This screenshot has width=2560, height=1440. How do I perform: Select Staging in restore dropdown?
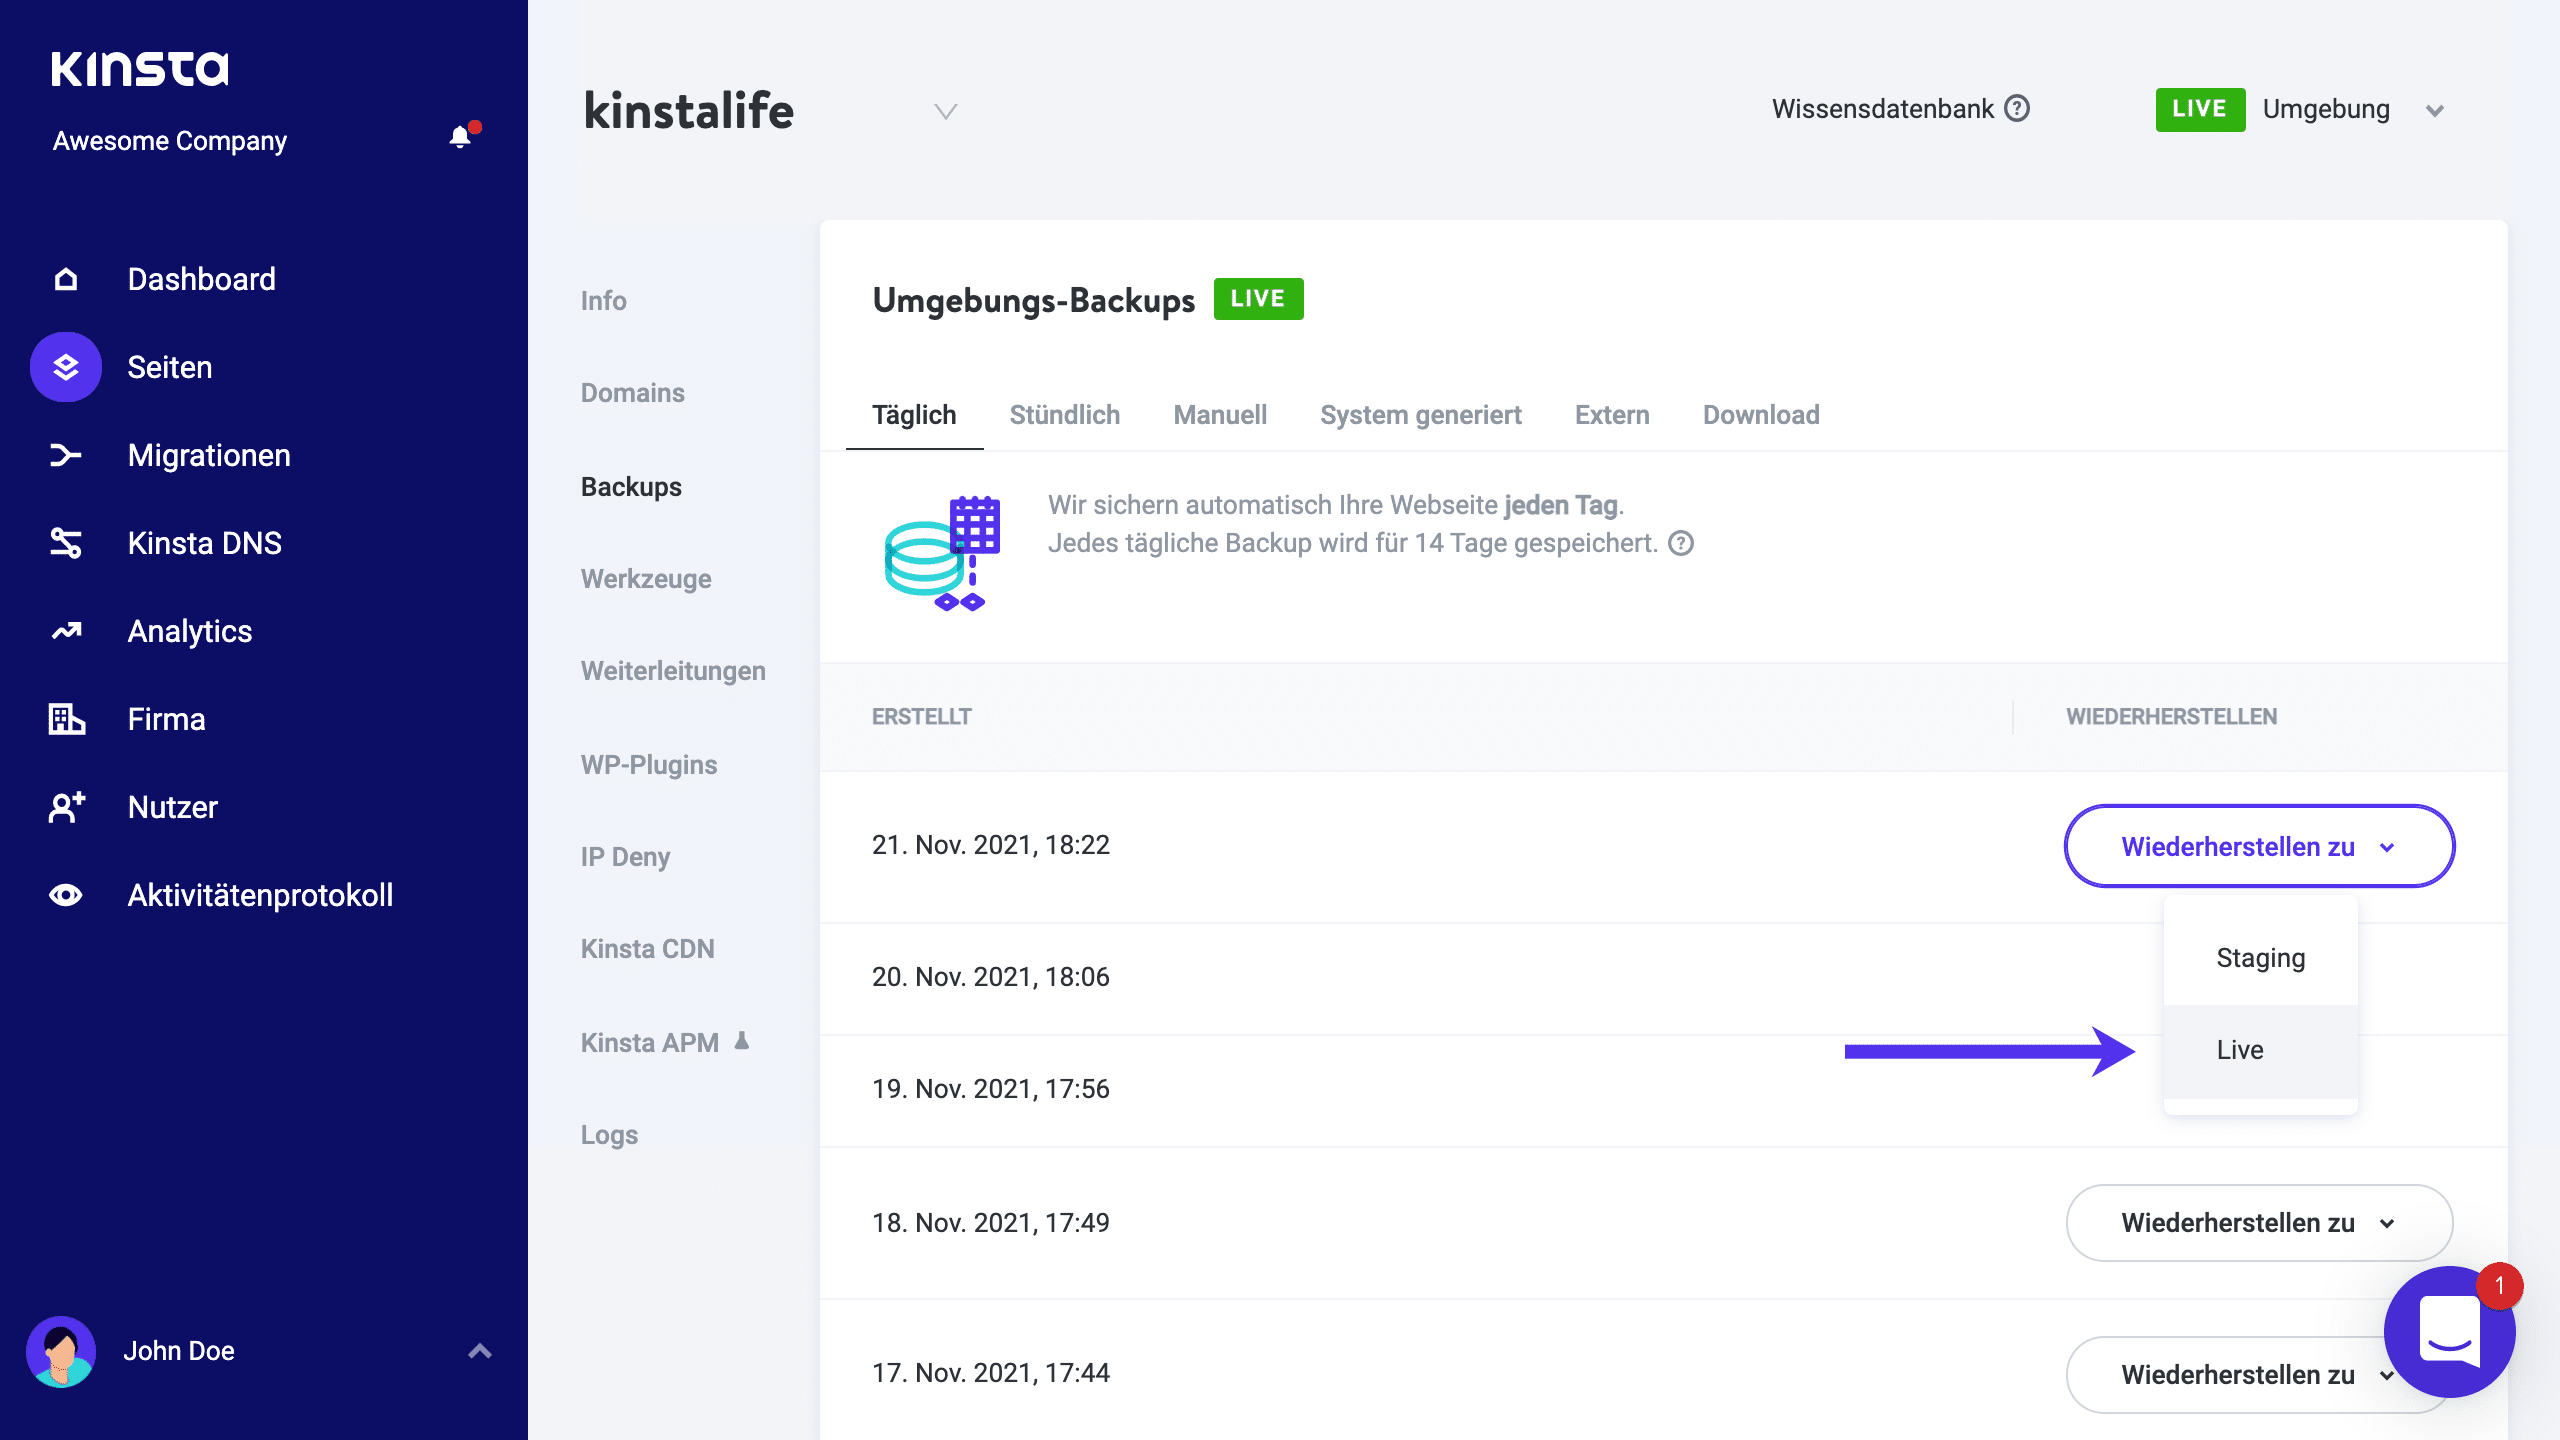2260,957
